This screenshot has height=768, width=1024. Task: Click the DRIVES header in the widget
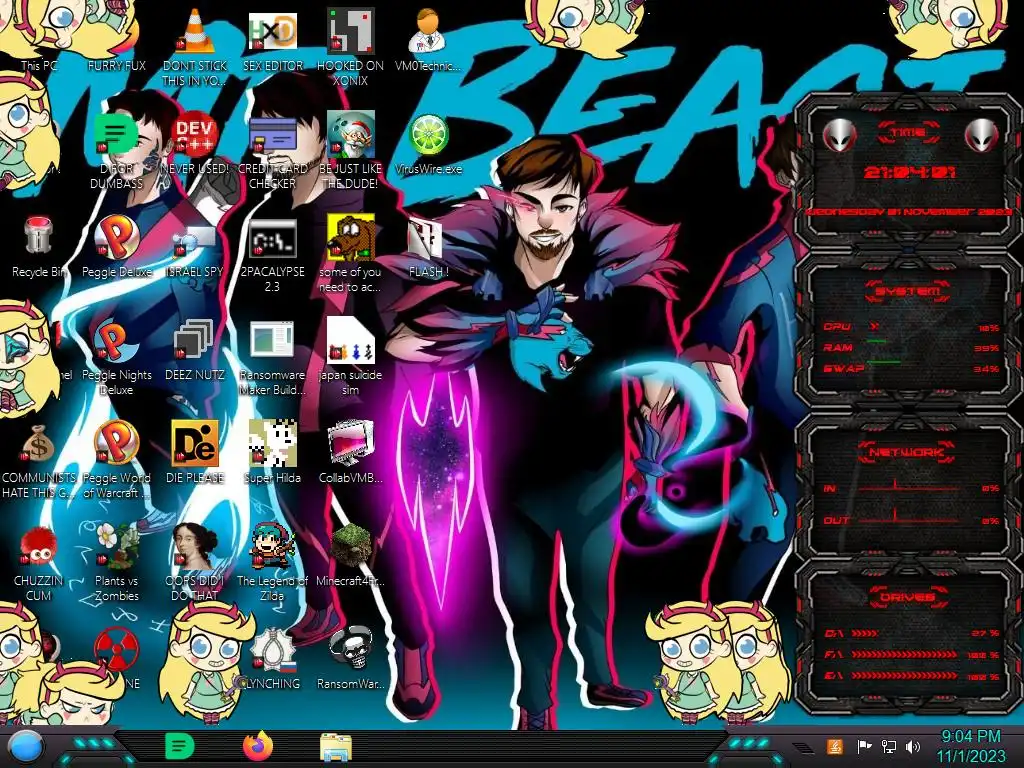pos(907,597)
